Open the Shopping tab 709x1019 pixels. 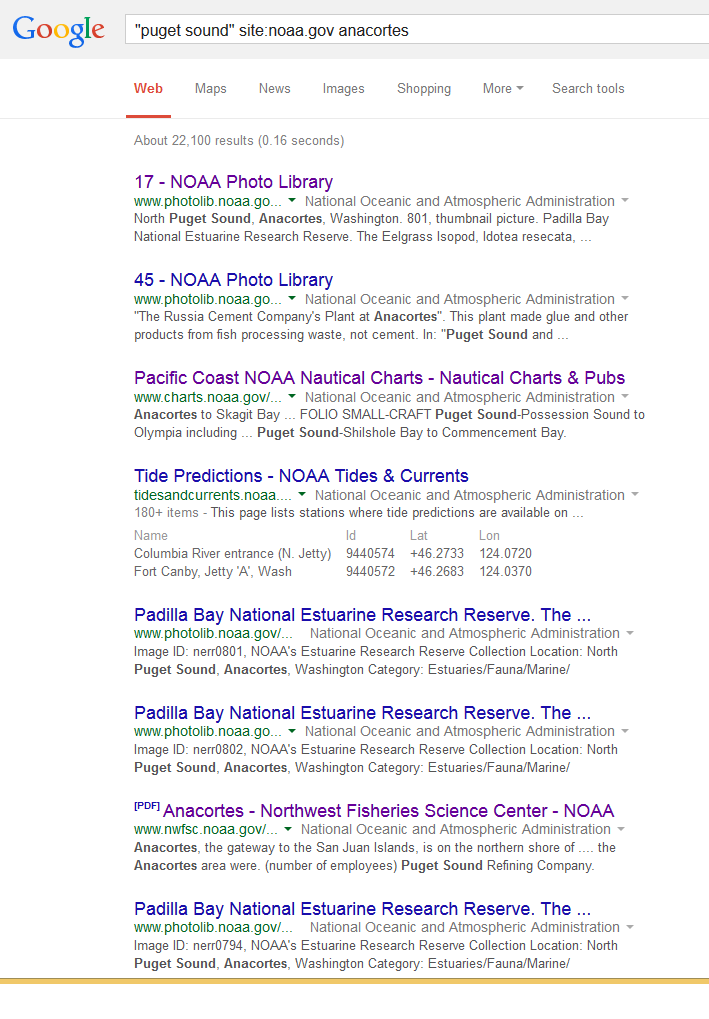424,88
